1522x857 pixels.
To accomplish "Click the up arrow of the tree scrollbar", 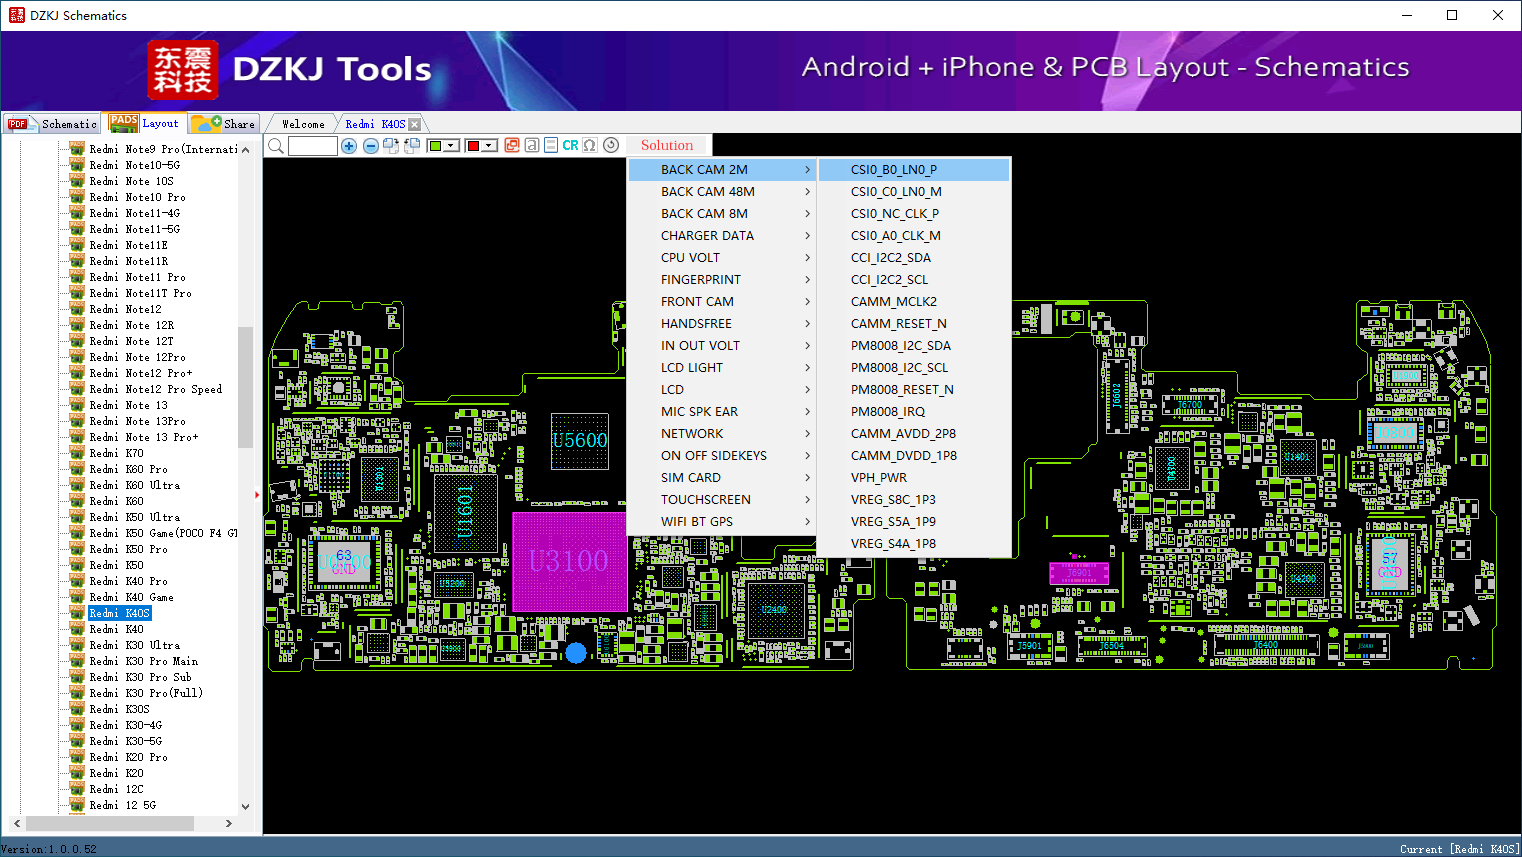I will (x=245, y=149).
